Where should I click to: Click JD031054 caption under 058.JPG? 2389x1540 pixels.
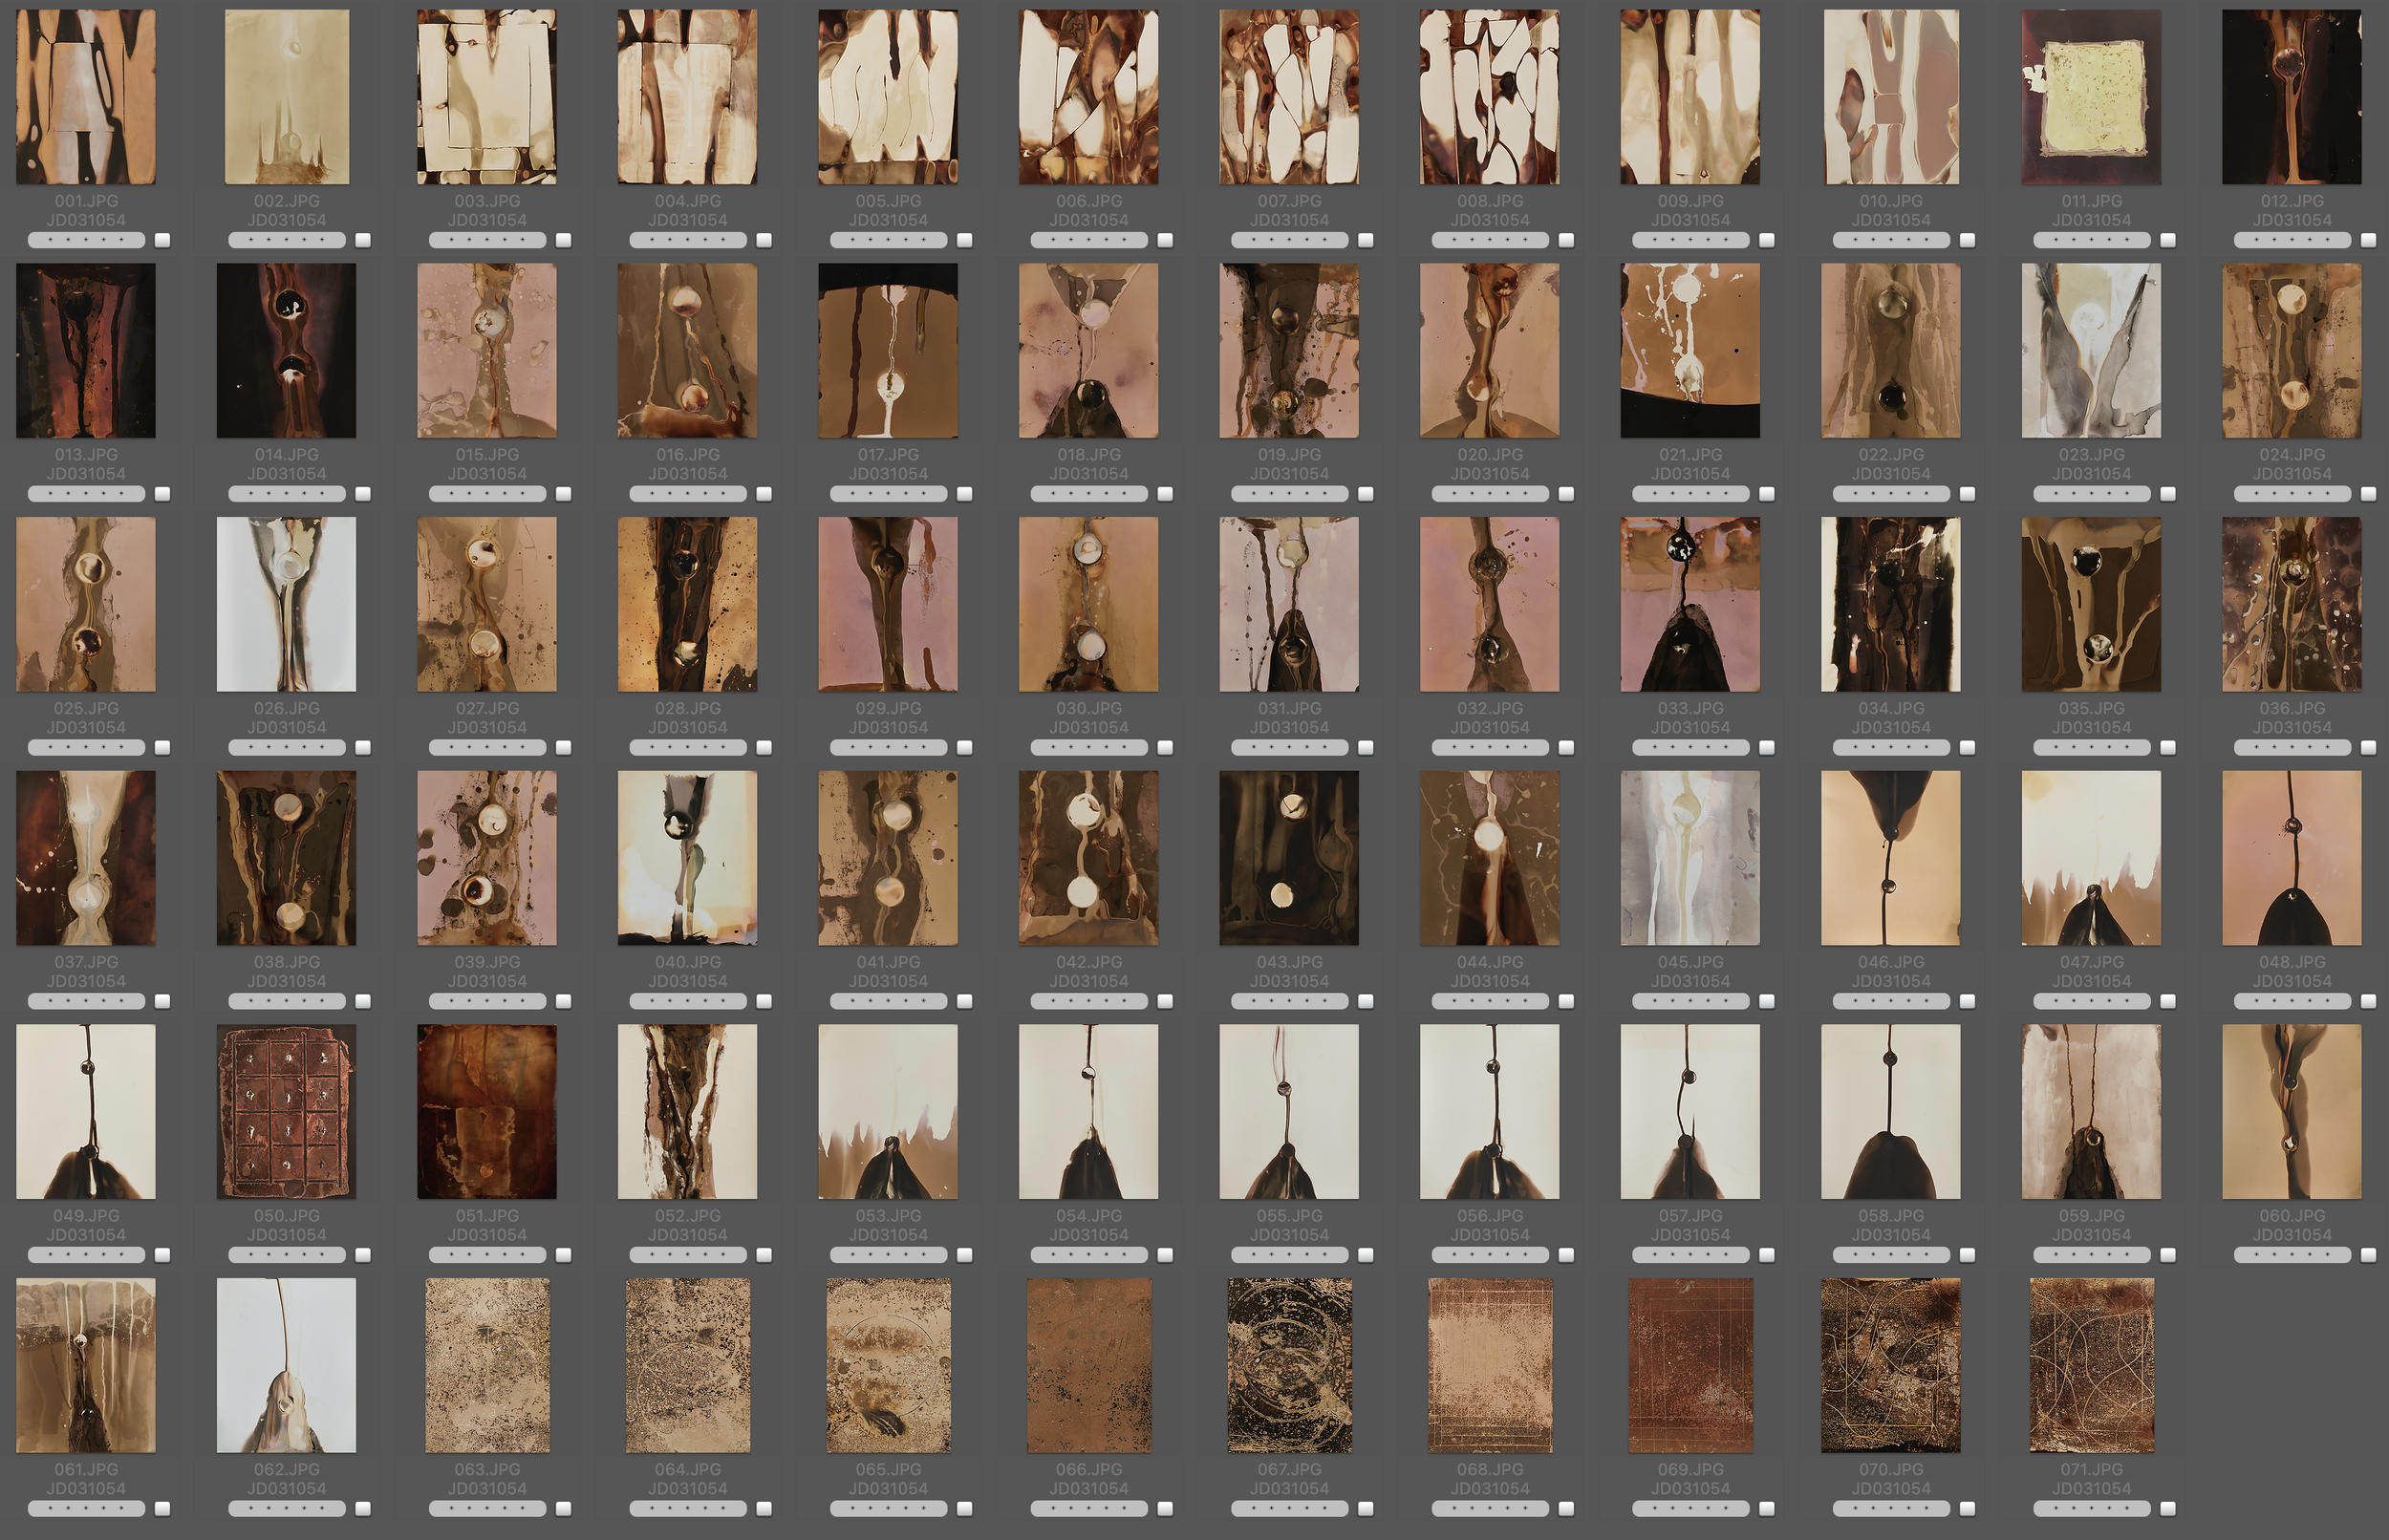1890,1235
